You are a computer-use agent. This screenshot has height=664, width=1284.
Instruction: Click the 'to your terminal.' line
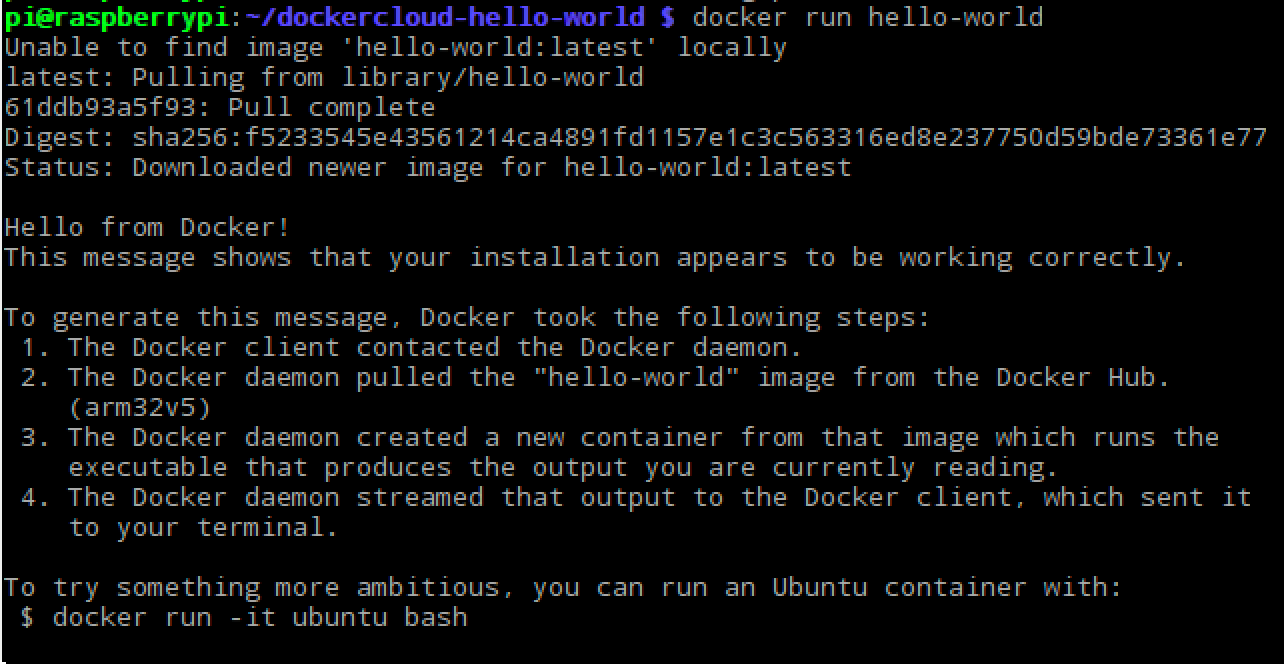coord(203,528)
